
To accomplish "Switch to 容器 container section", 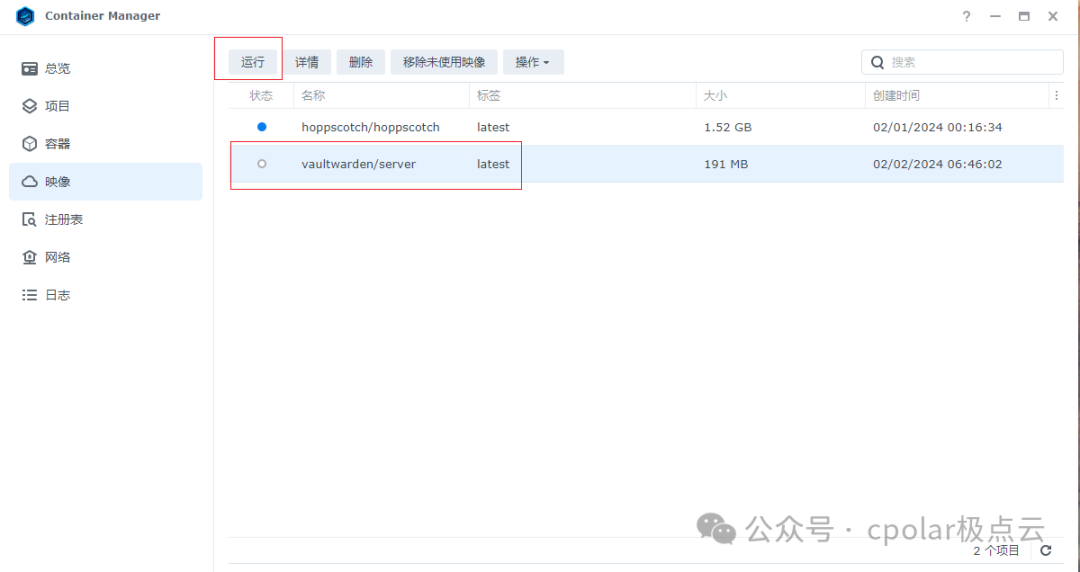I will pyautogui.click(x=106, y=144).
